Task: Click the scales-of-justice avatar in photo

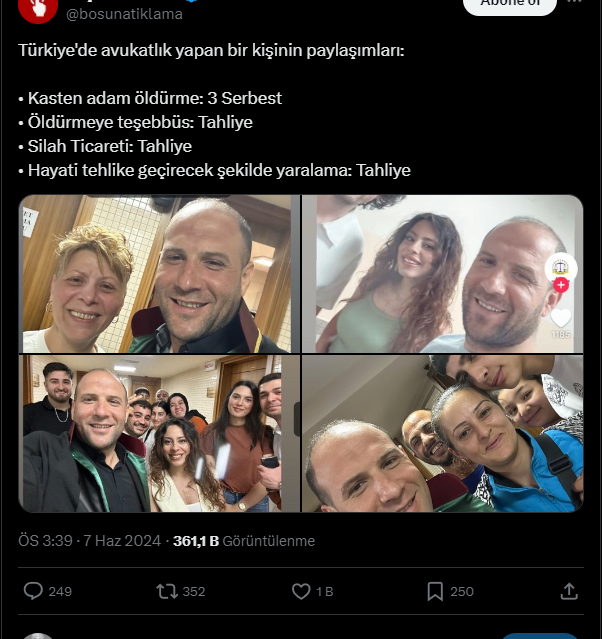Action: (x=561, y=268)
